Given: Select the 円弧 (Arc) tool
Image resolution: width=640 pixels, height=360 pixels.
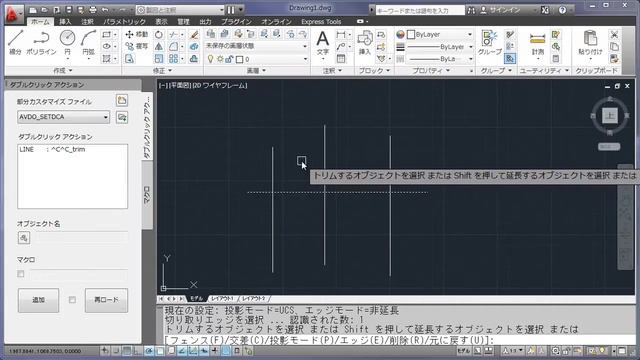Looking at the screenshot, I should click(x=88, y=42).
